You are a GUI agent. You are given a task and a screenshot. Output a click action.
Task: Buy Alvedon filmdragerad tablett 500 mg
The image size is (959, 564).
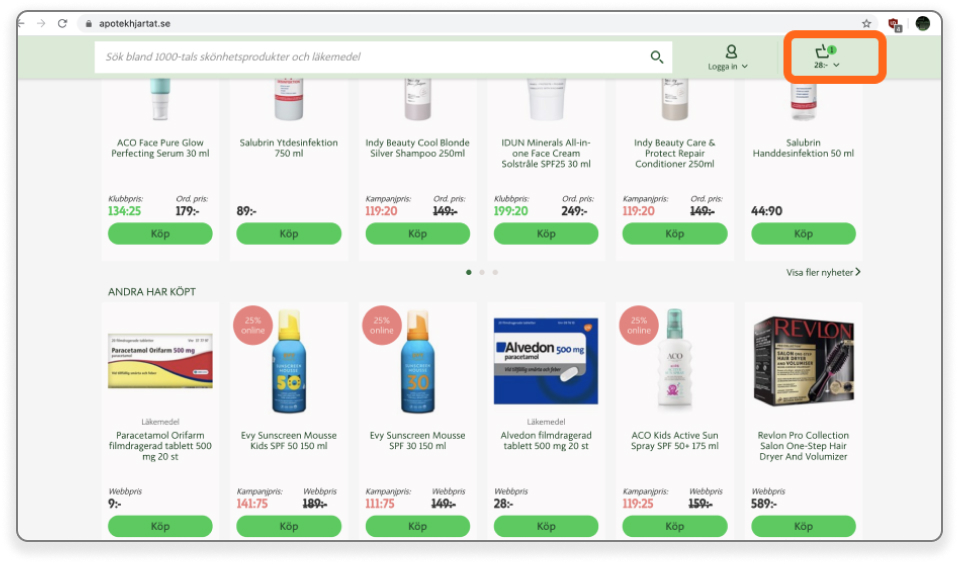click(x=546, y=526)
